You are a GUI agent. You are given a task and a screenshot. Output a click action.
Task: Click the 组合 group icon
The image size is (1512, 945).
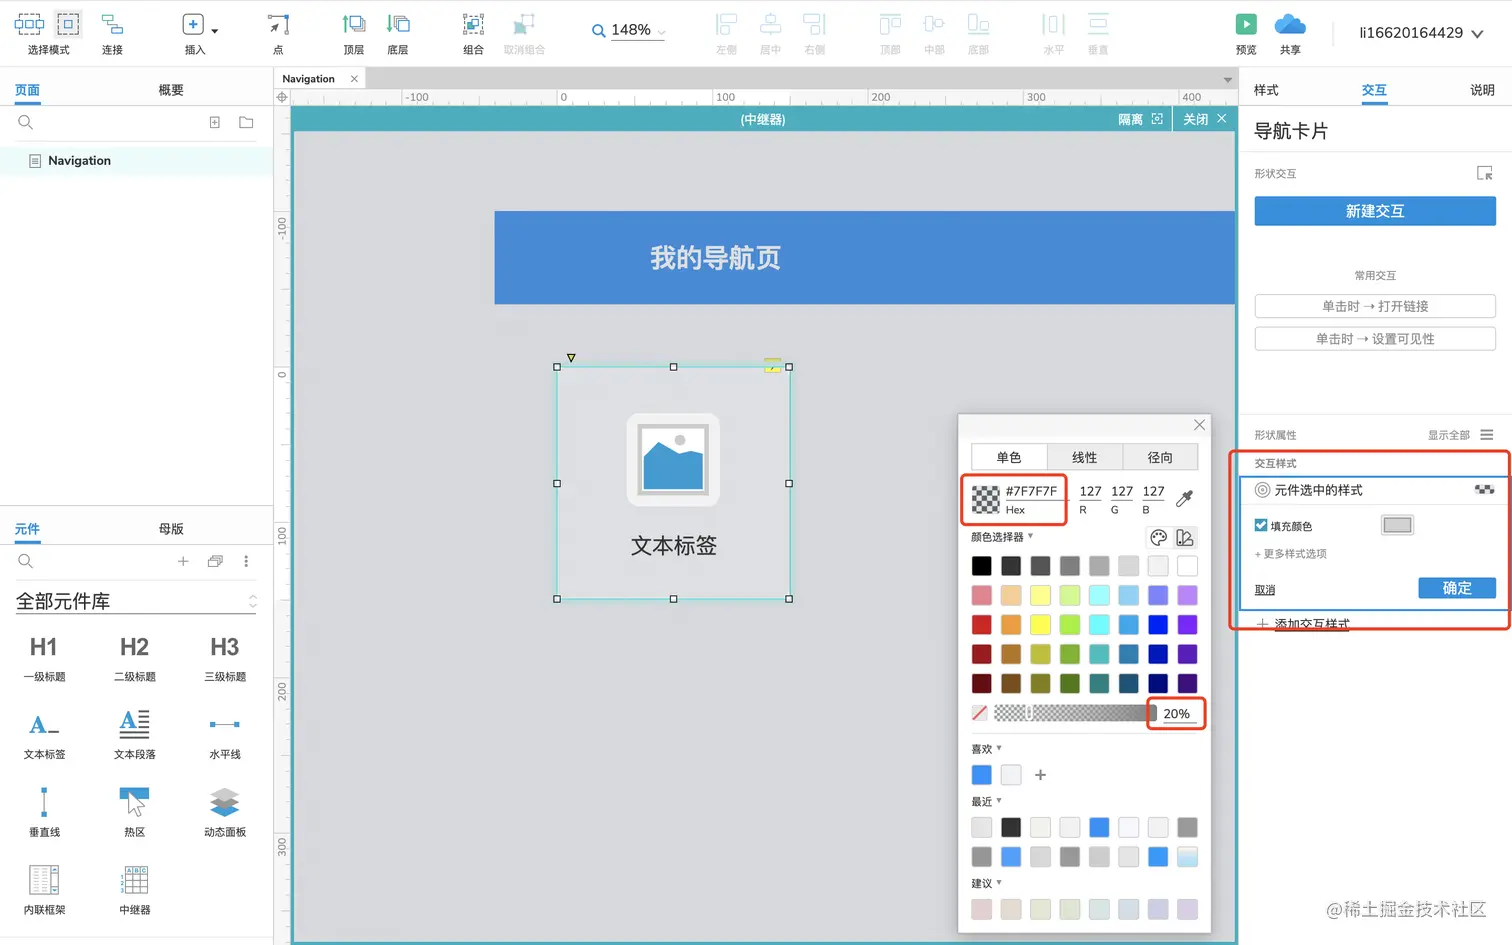[x=473, y=24]
